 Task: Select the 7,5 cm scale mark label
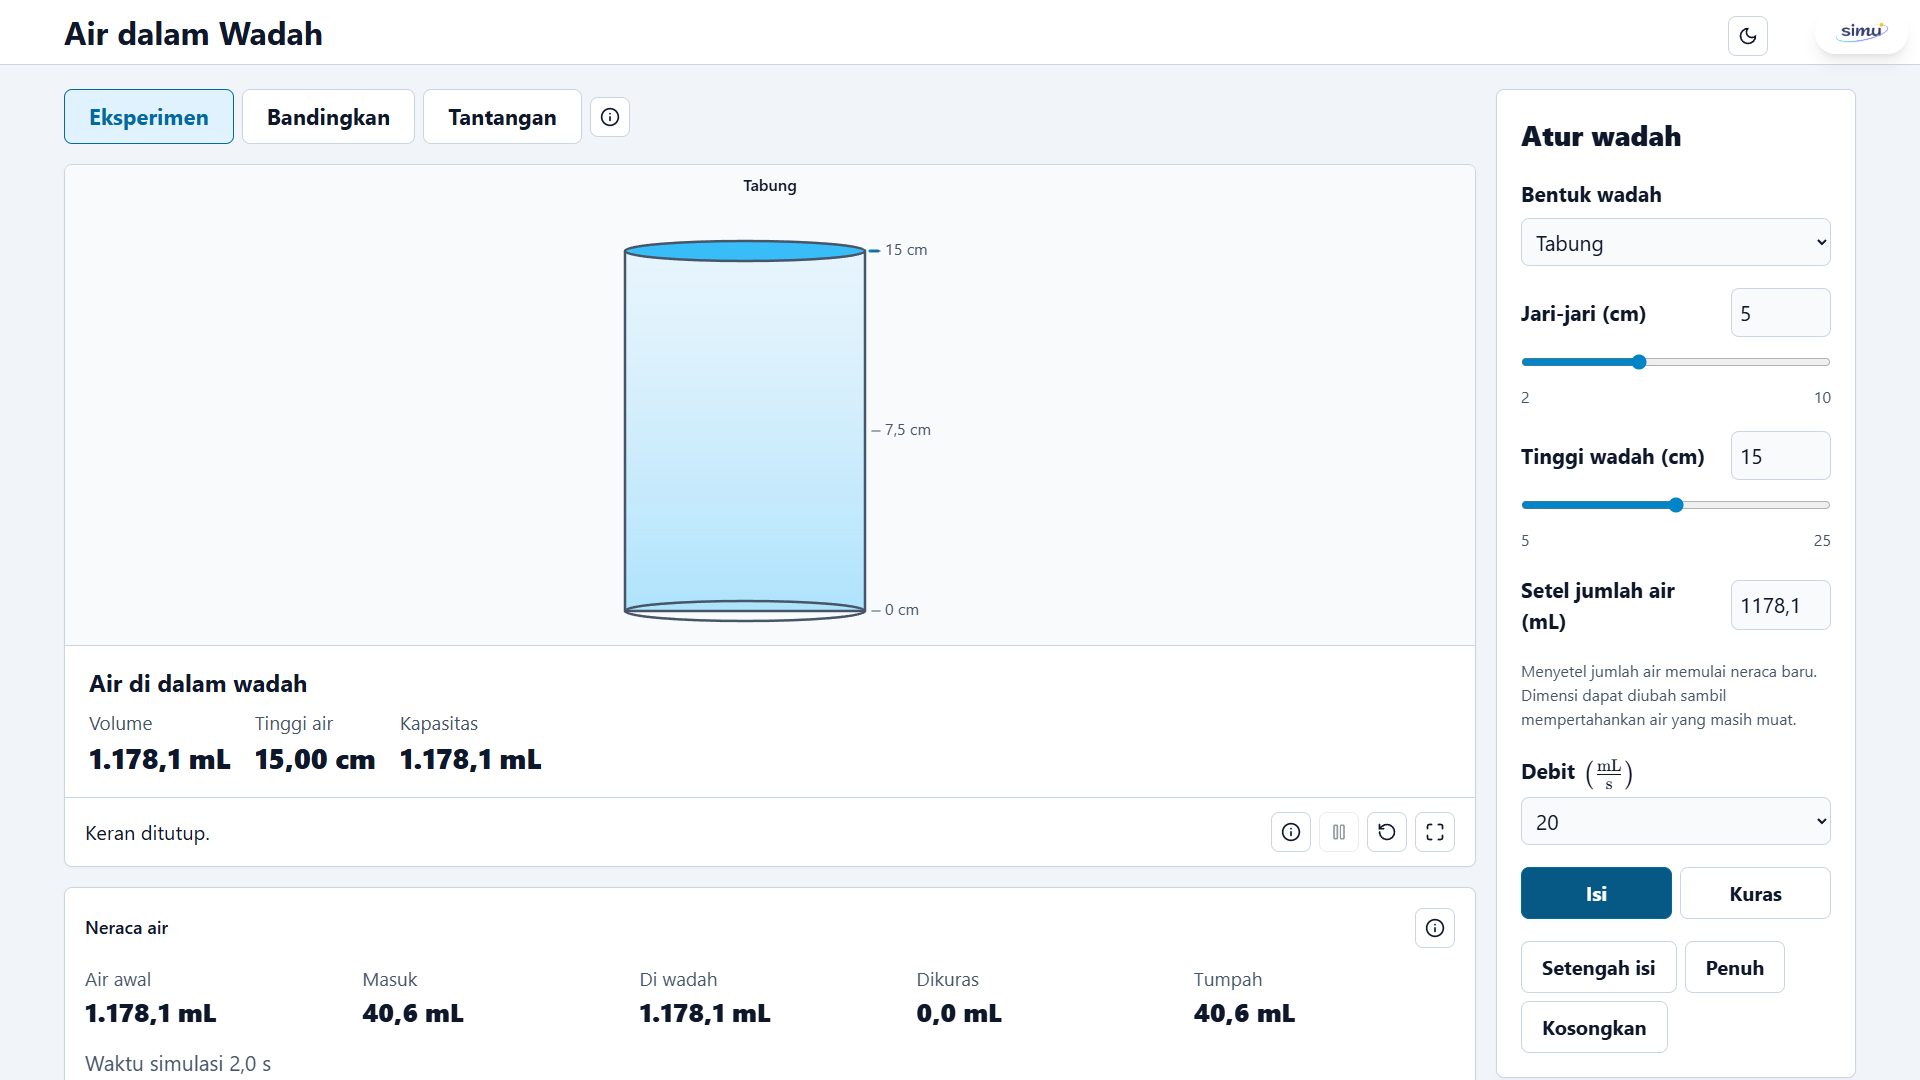point(907,430)
